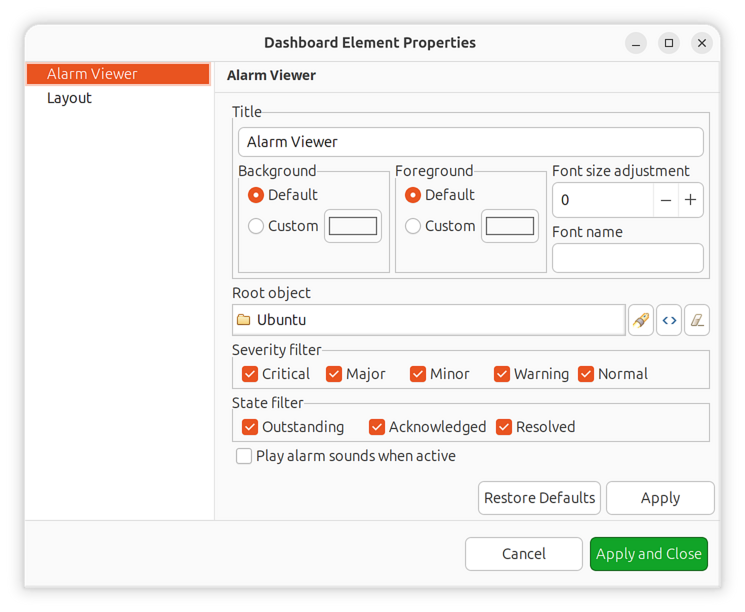Enable Play alarm sounds when active
This screenshot has height=612, width=745.
coord(244,456)
